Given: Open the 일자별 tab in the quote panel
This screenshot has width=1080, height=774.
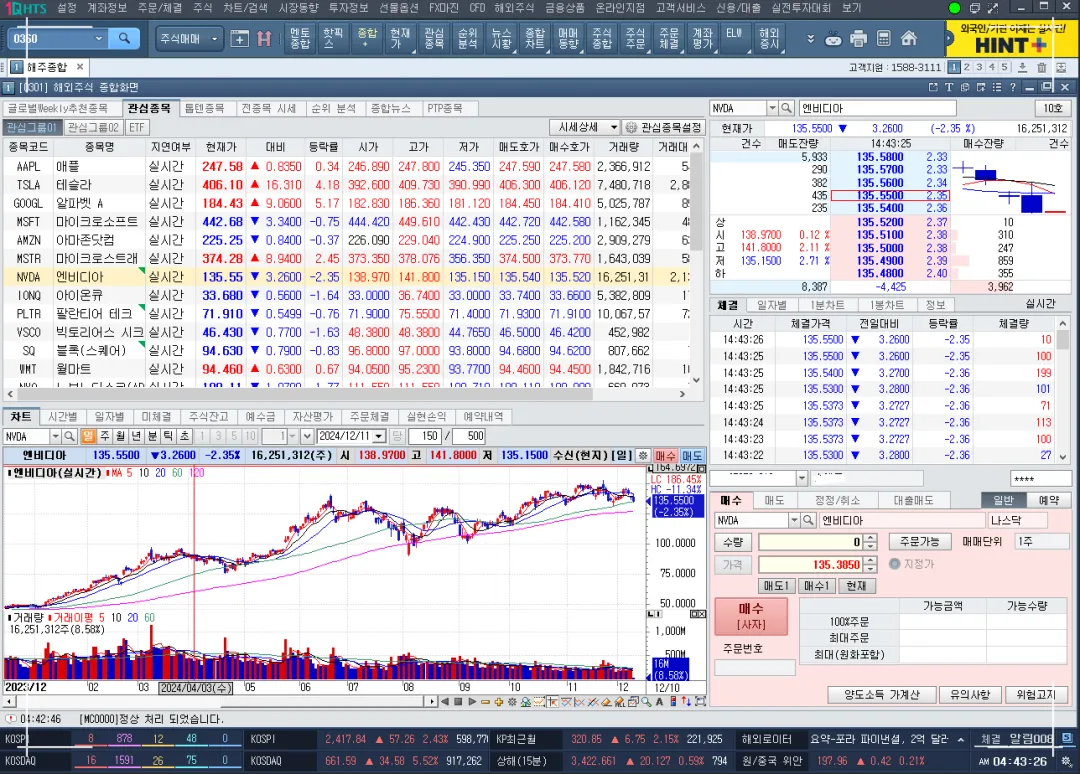Looking at the screenshot, I should click(771, 305).
